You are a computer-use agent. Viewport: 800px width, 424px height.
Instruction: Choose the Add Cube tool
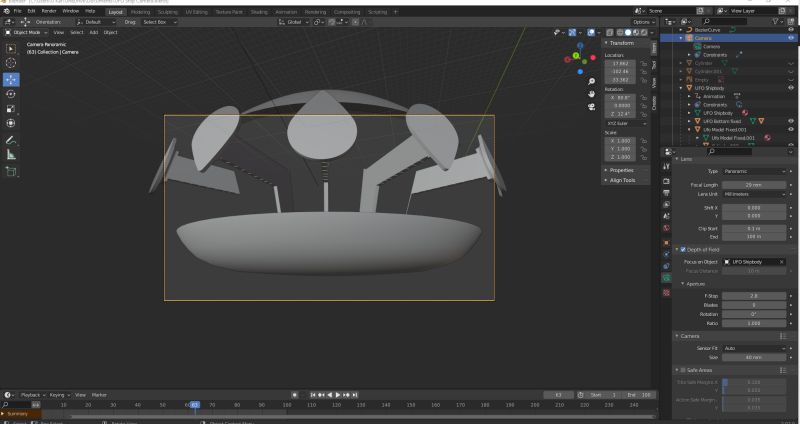(11, 172)
